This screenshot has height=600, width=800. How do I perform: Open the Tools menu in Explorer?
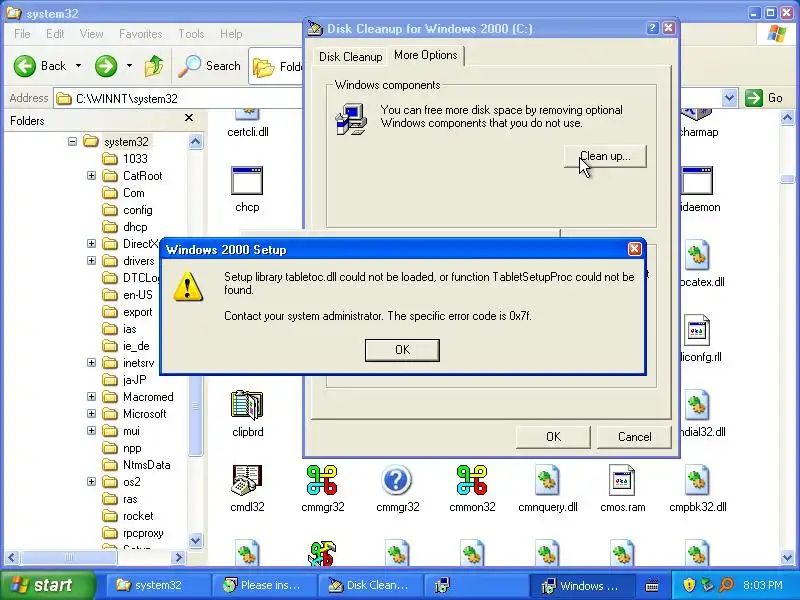click(191, 34)
